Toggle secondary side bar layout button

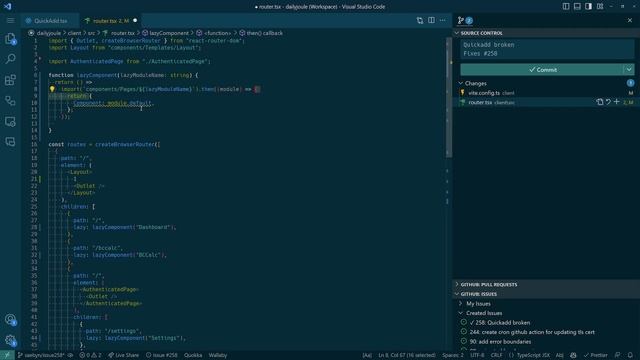click(x=588, y=7)
